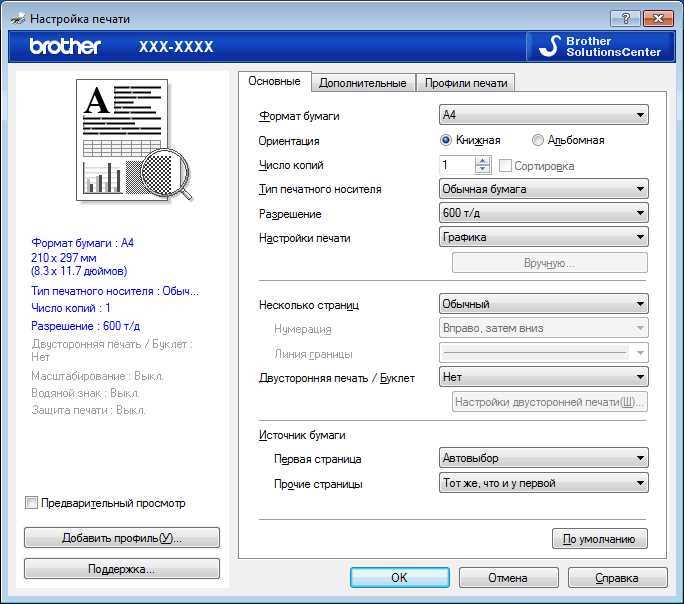Viewport: 684px width, 604px height.
Task: Select Альбомная landscape orientation
Action: tap(538, 141)
